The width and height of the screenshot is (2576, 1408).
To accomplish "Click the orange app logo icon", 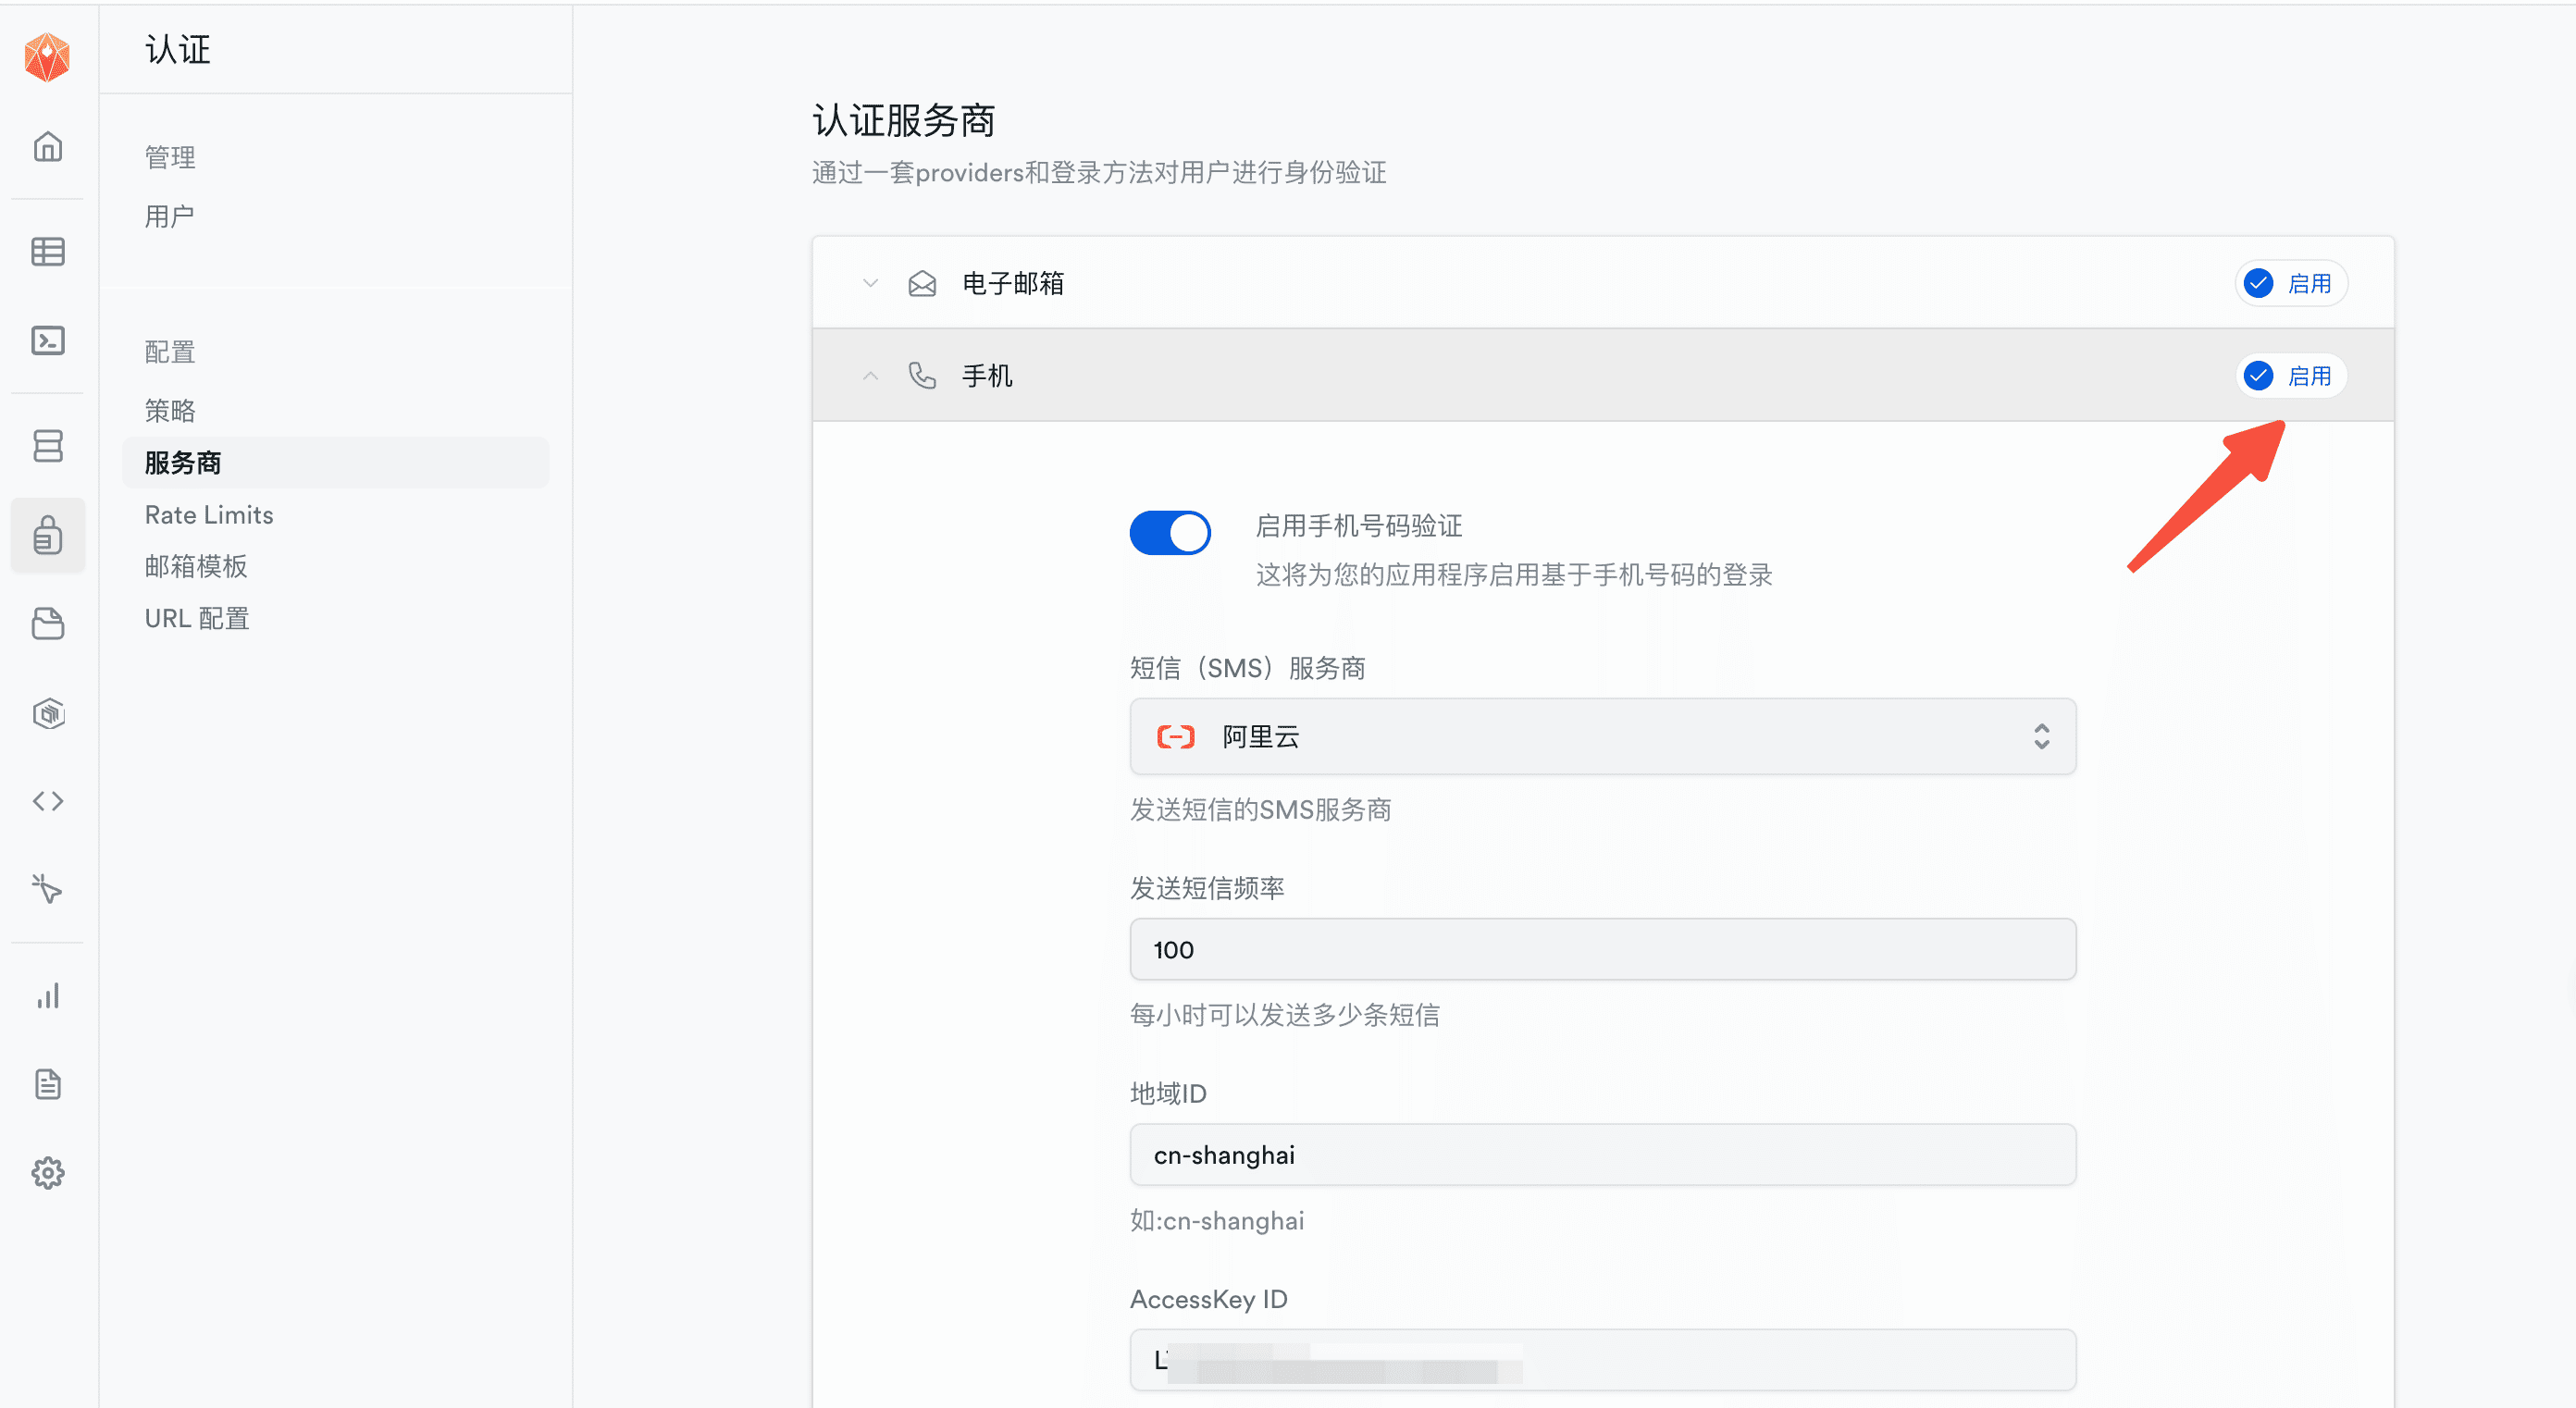I will click(47, 56).
